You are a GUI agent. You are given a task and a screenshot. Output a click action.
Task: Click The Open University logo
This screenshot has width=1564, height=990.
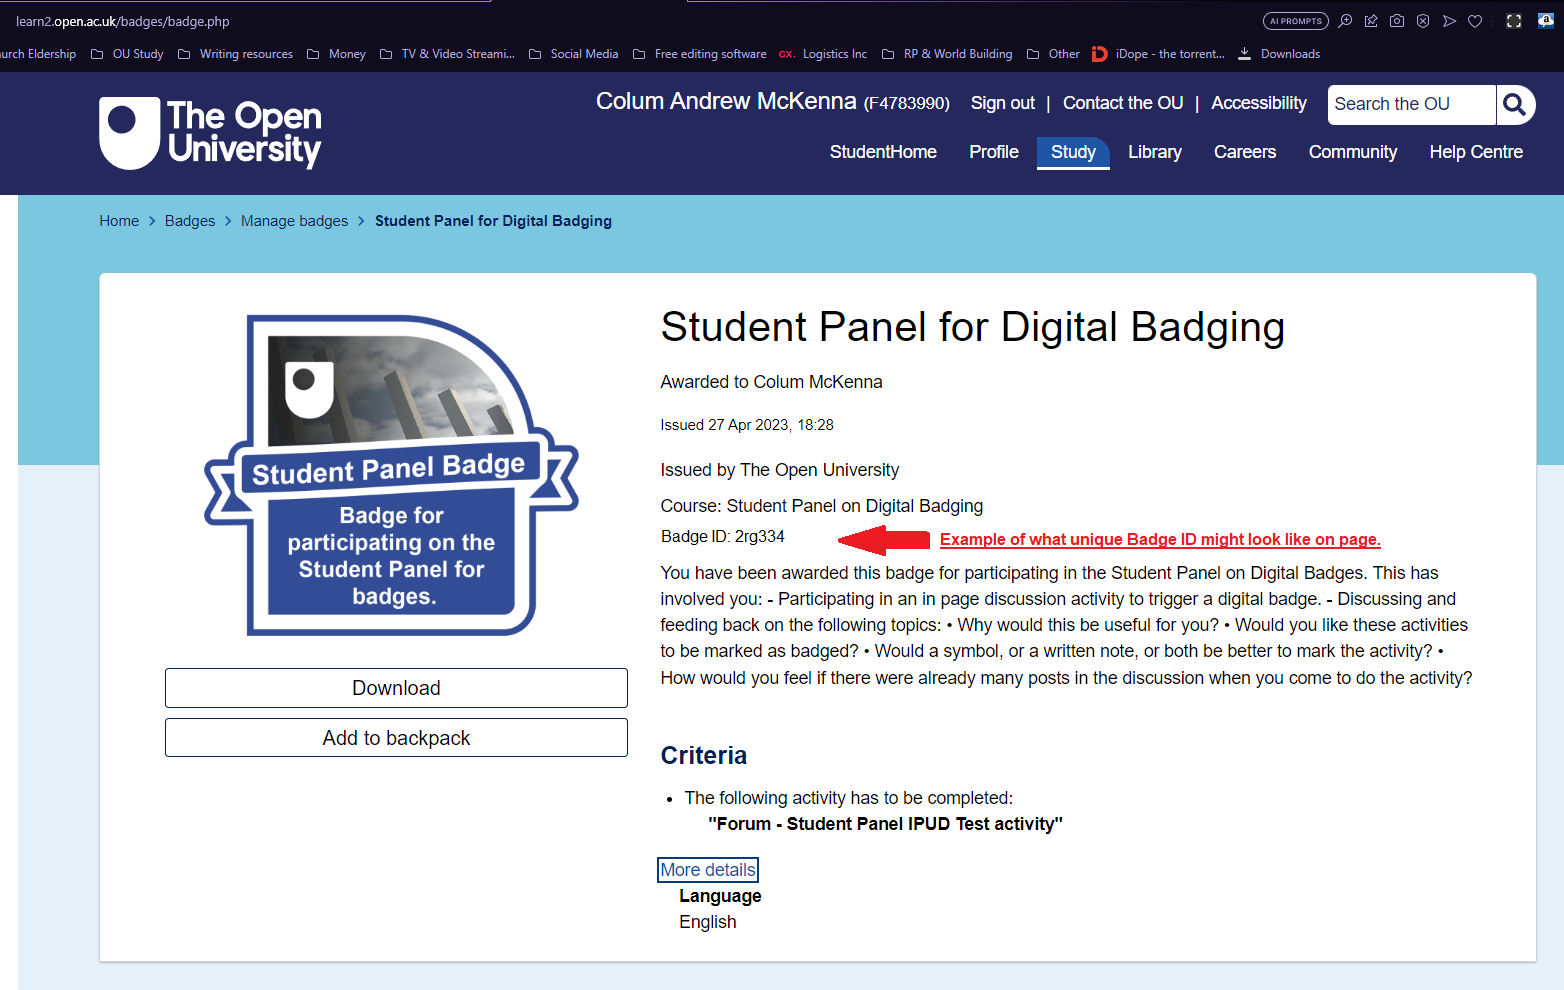point(210,133)
